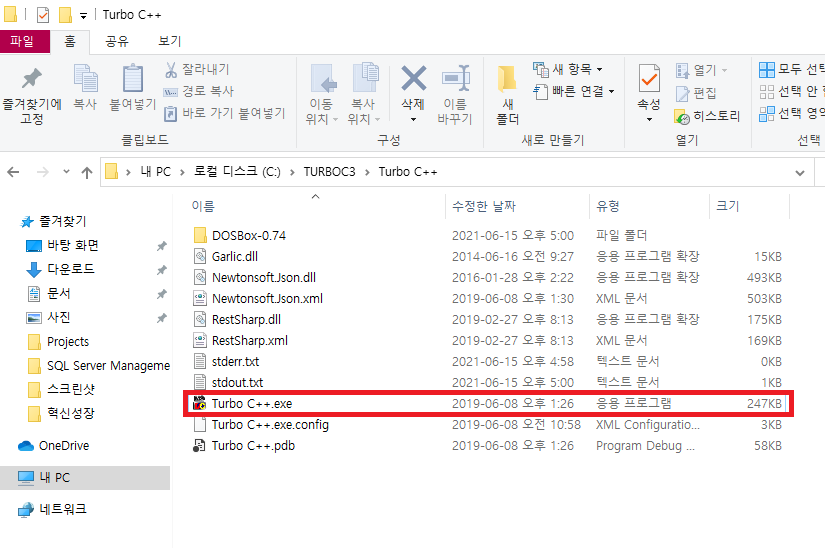
Task: Click the red X Delete icon
Action: click(x=414, y=78)
